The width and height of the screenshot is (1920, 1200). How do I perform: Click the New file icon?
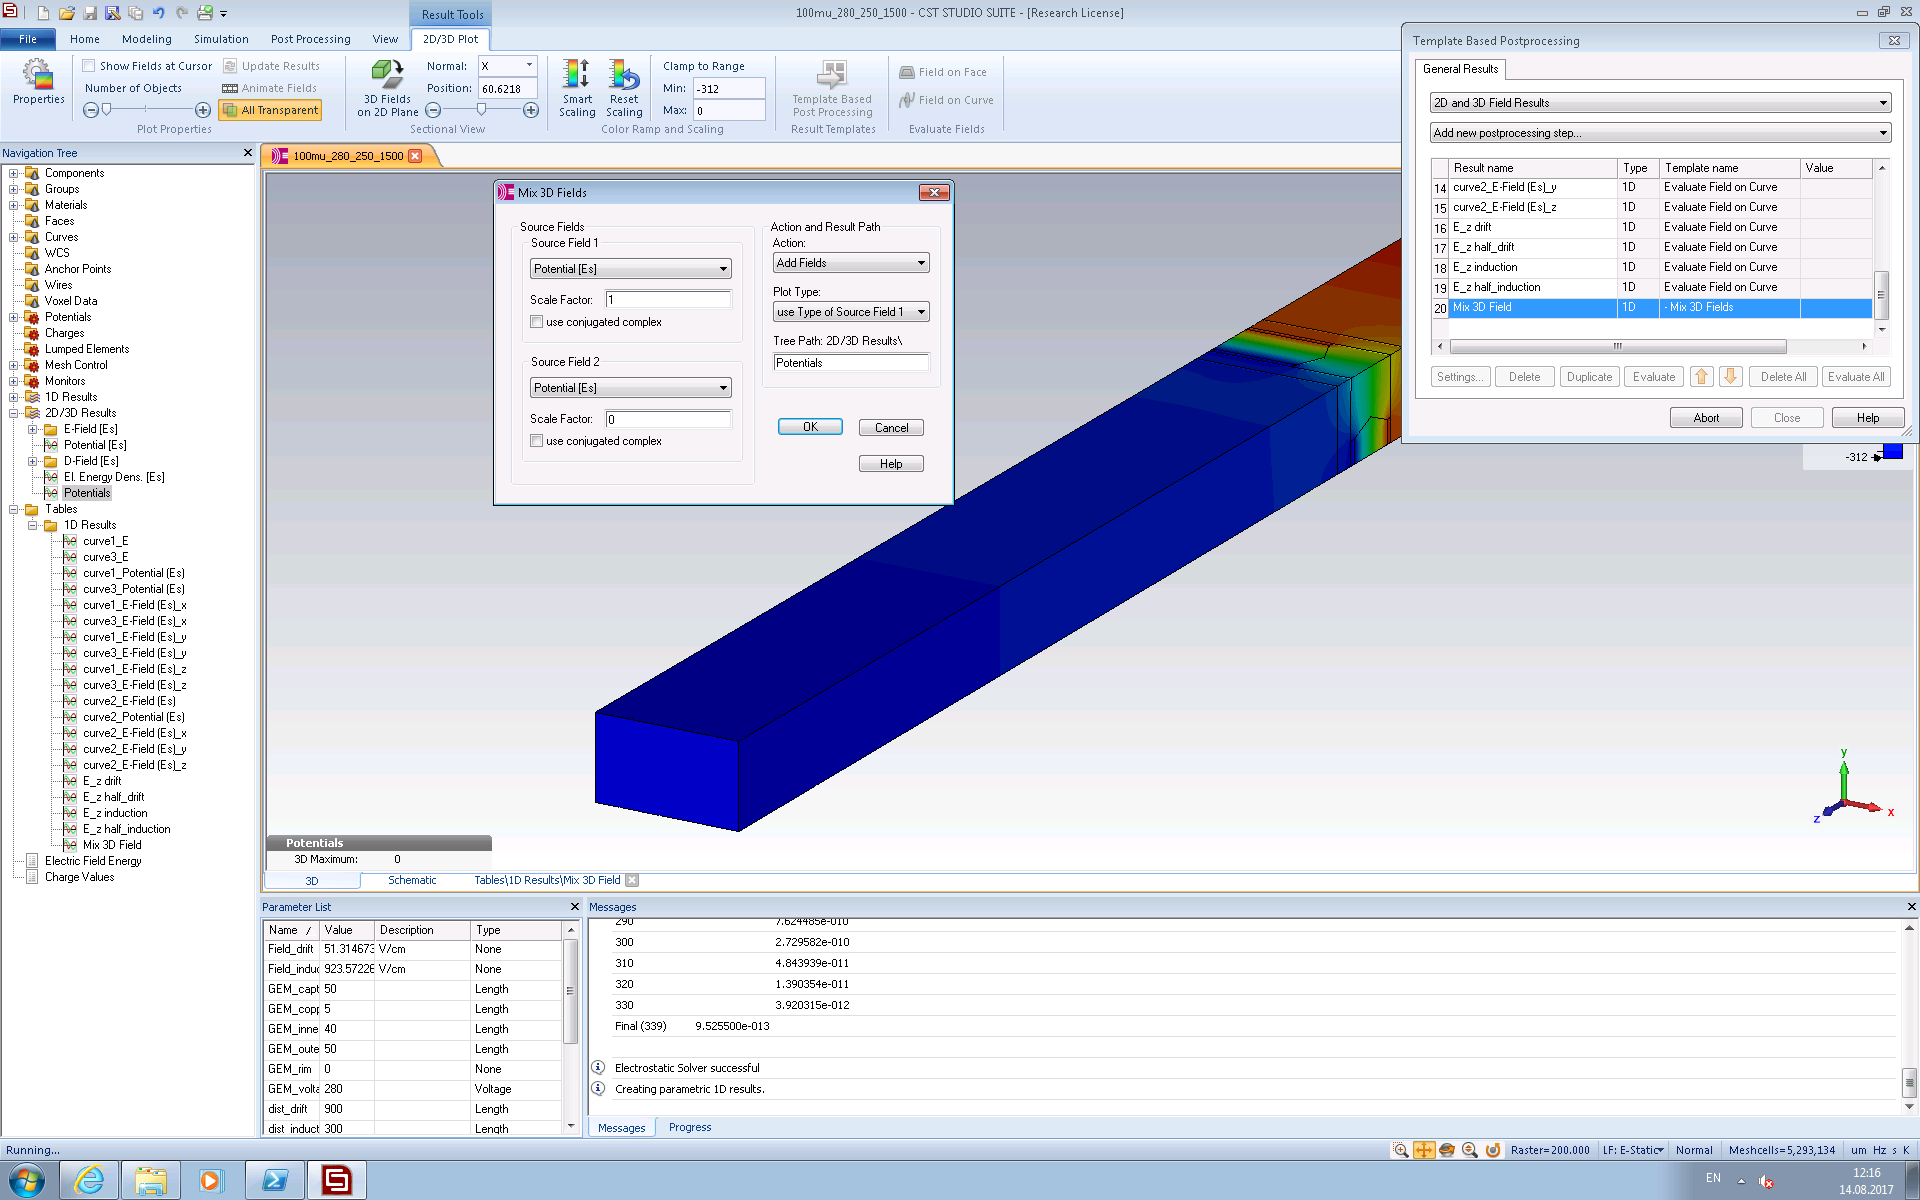pos(42,13)
